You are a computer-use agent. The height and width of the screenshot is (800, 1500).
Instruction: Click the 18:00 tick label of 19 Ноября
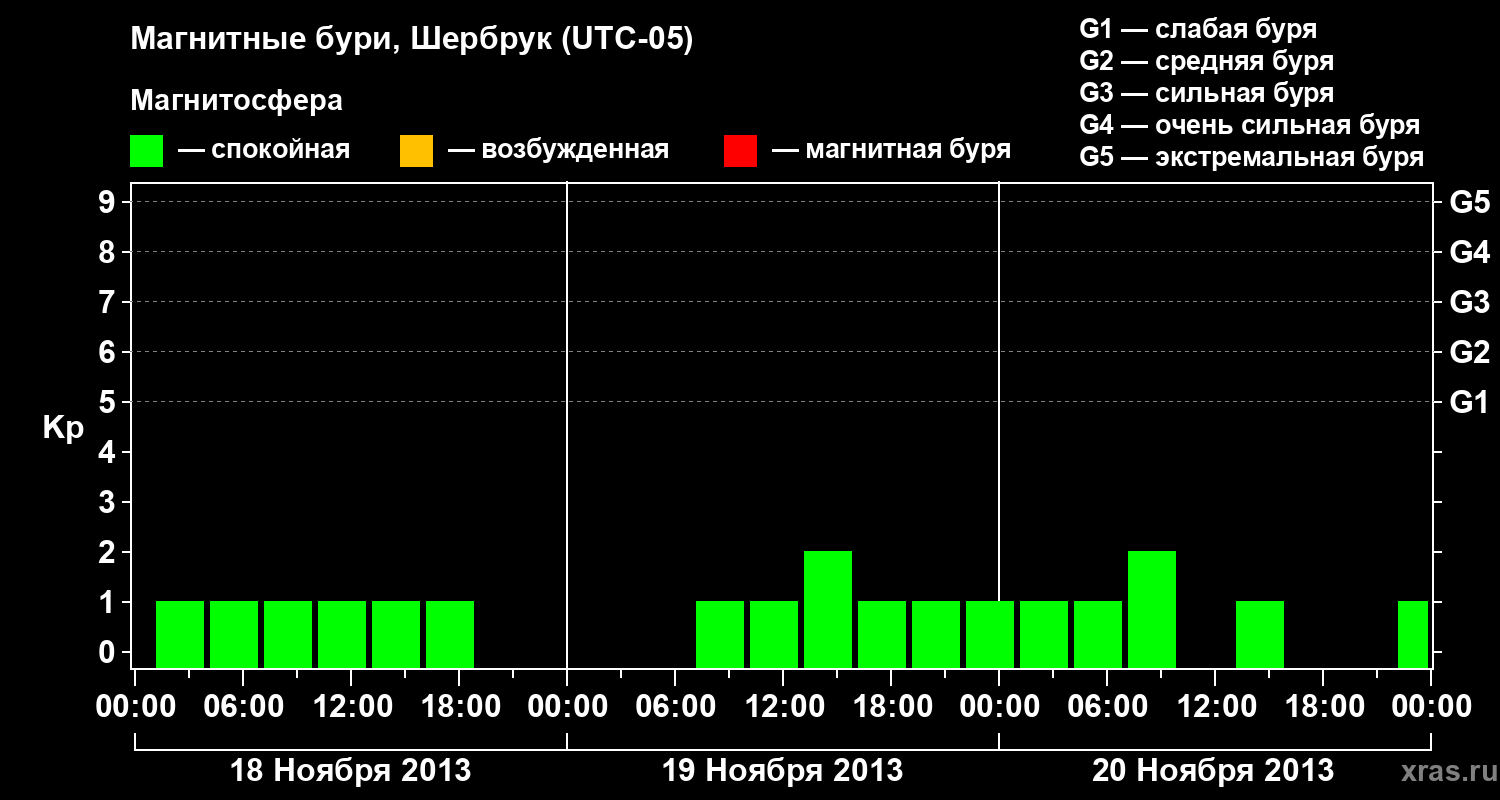pyautogui.click(x=891, y=707)
